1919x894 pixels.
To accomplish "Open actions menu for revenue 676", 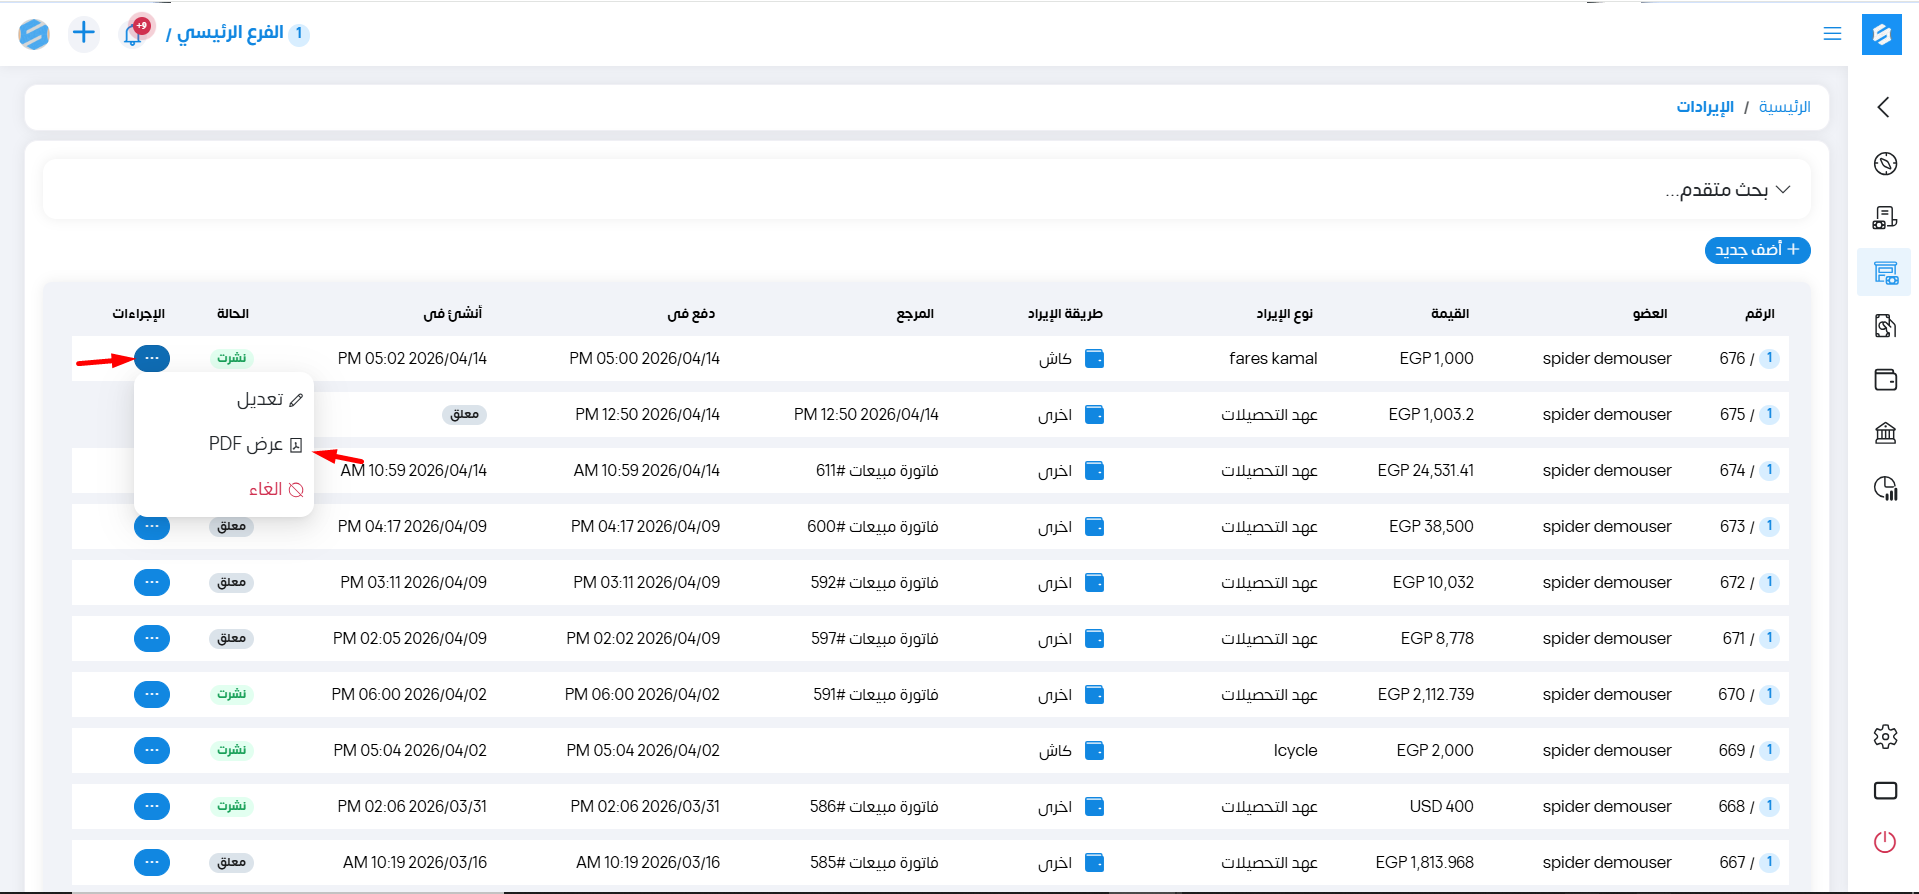I will tap(152, 358).
